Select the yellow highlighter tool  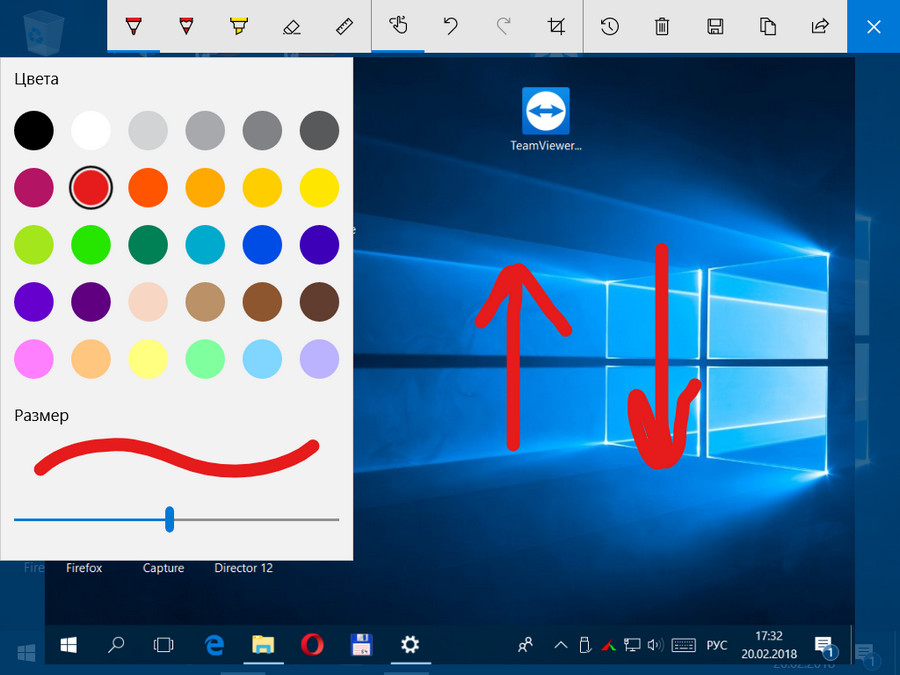(x=239, y=26)
